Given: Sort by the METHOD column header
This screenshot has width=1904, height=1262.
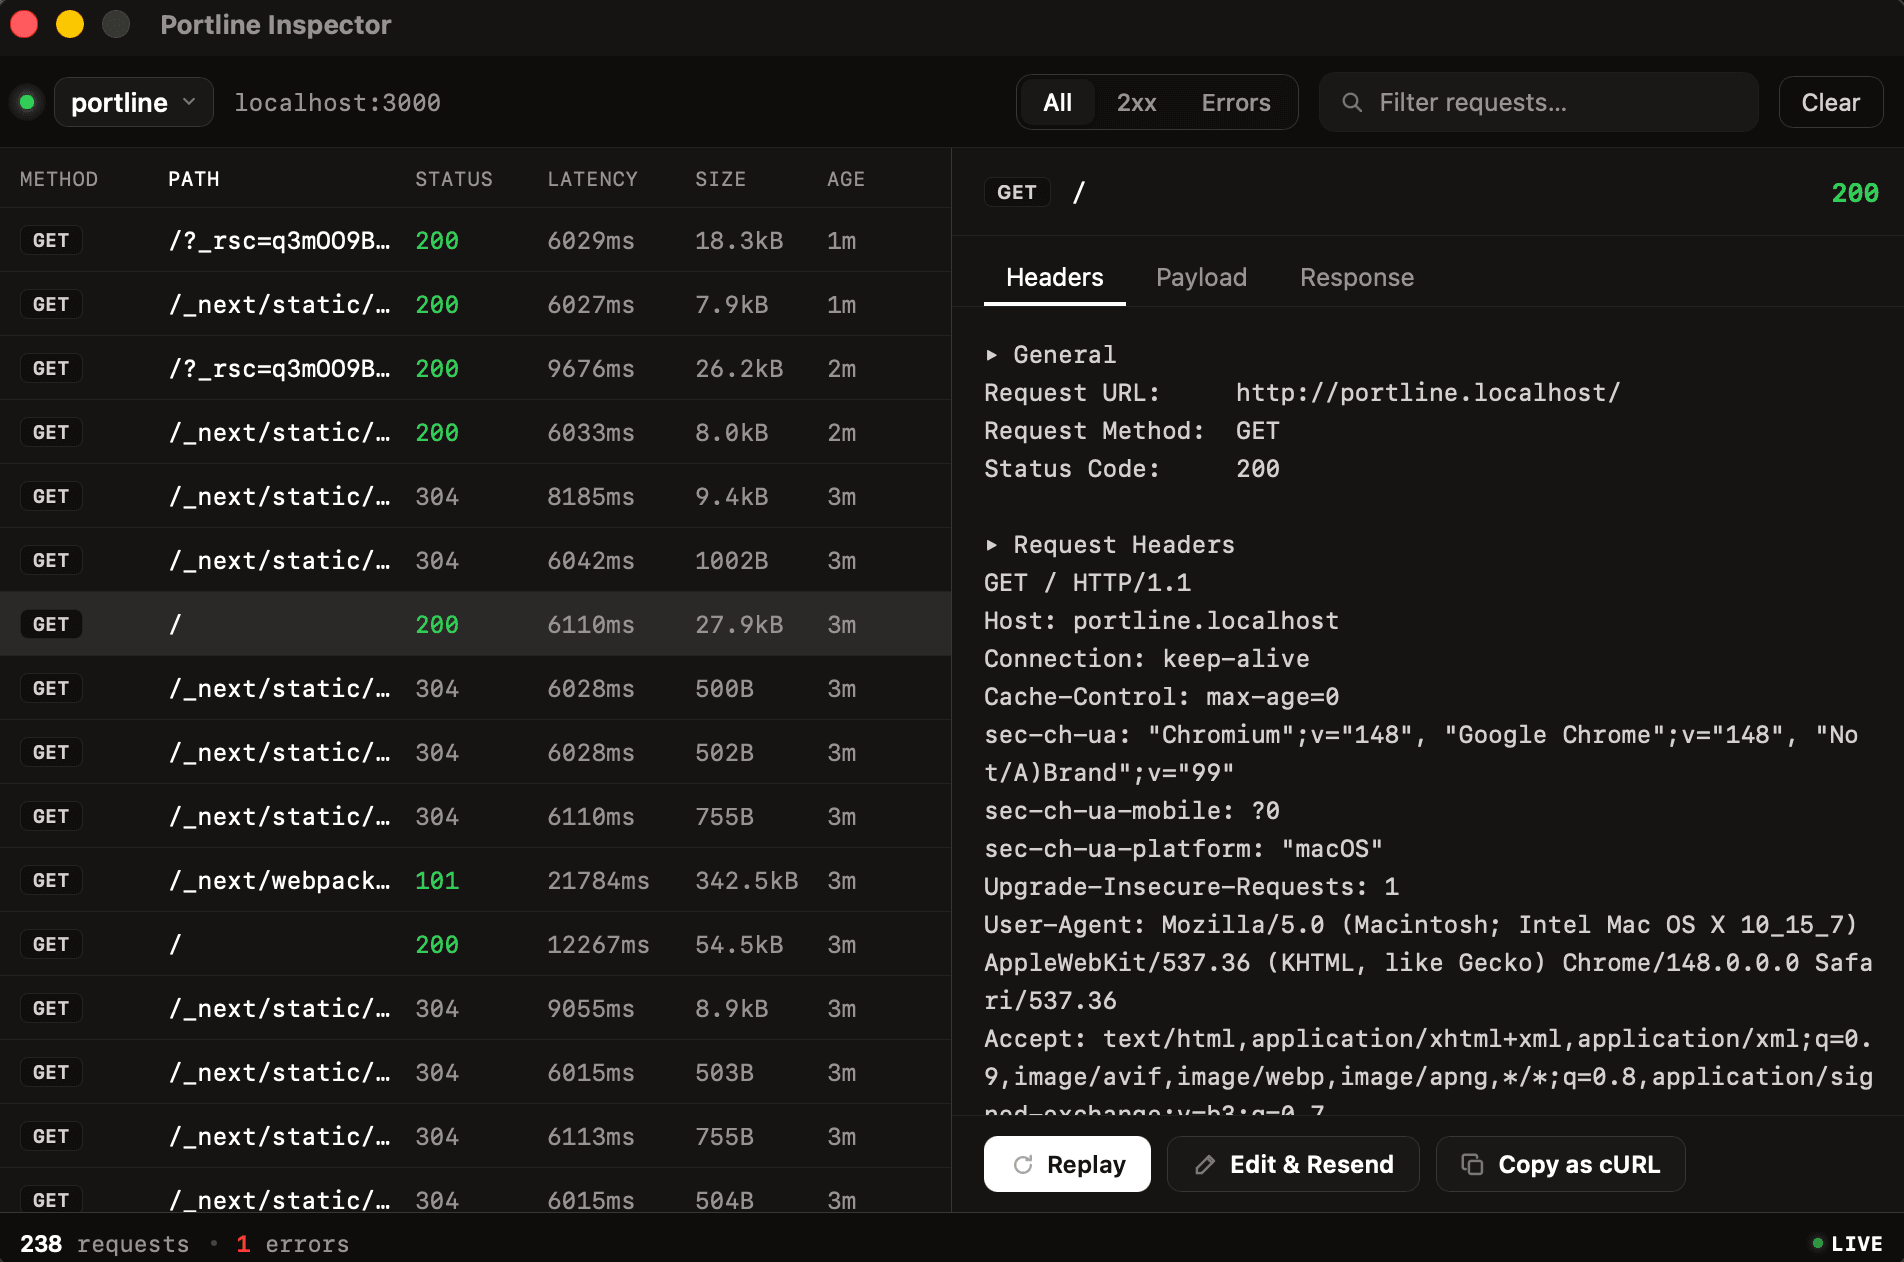Looking at the screenshot, I should (59, 178).
